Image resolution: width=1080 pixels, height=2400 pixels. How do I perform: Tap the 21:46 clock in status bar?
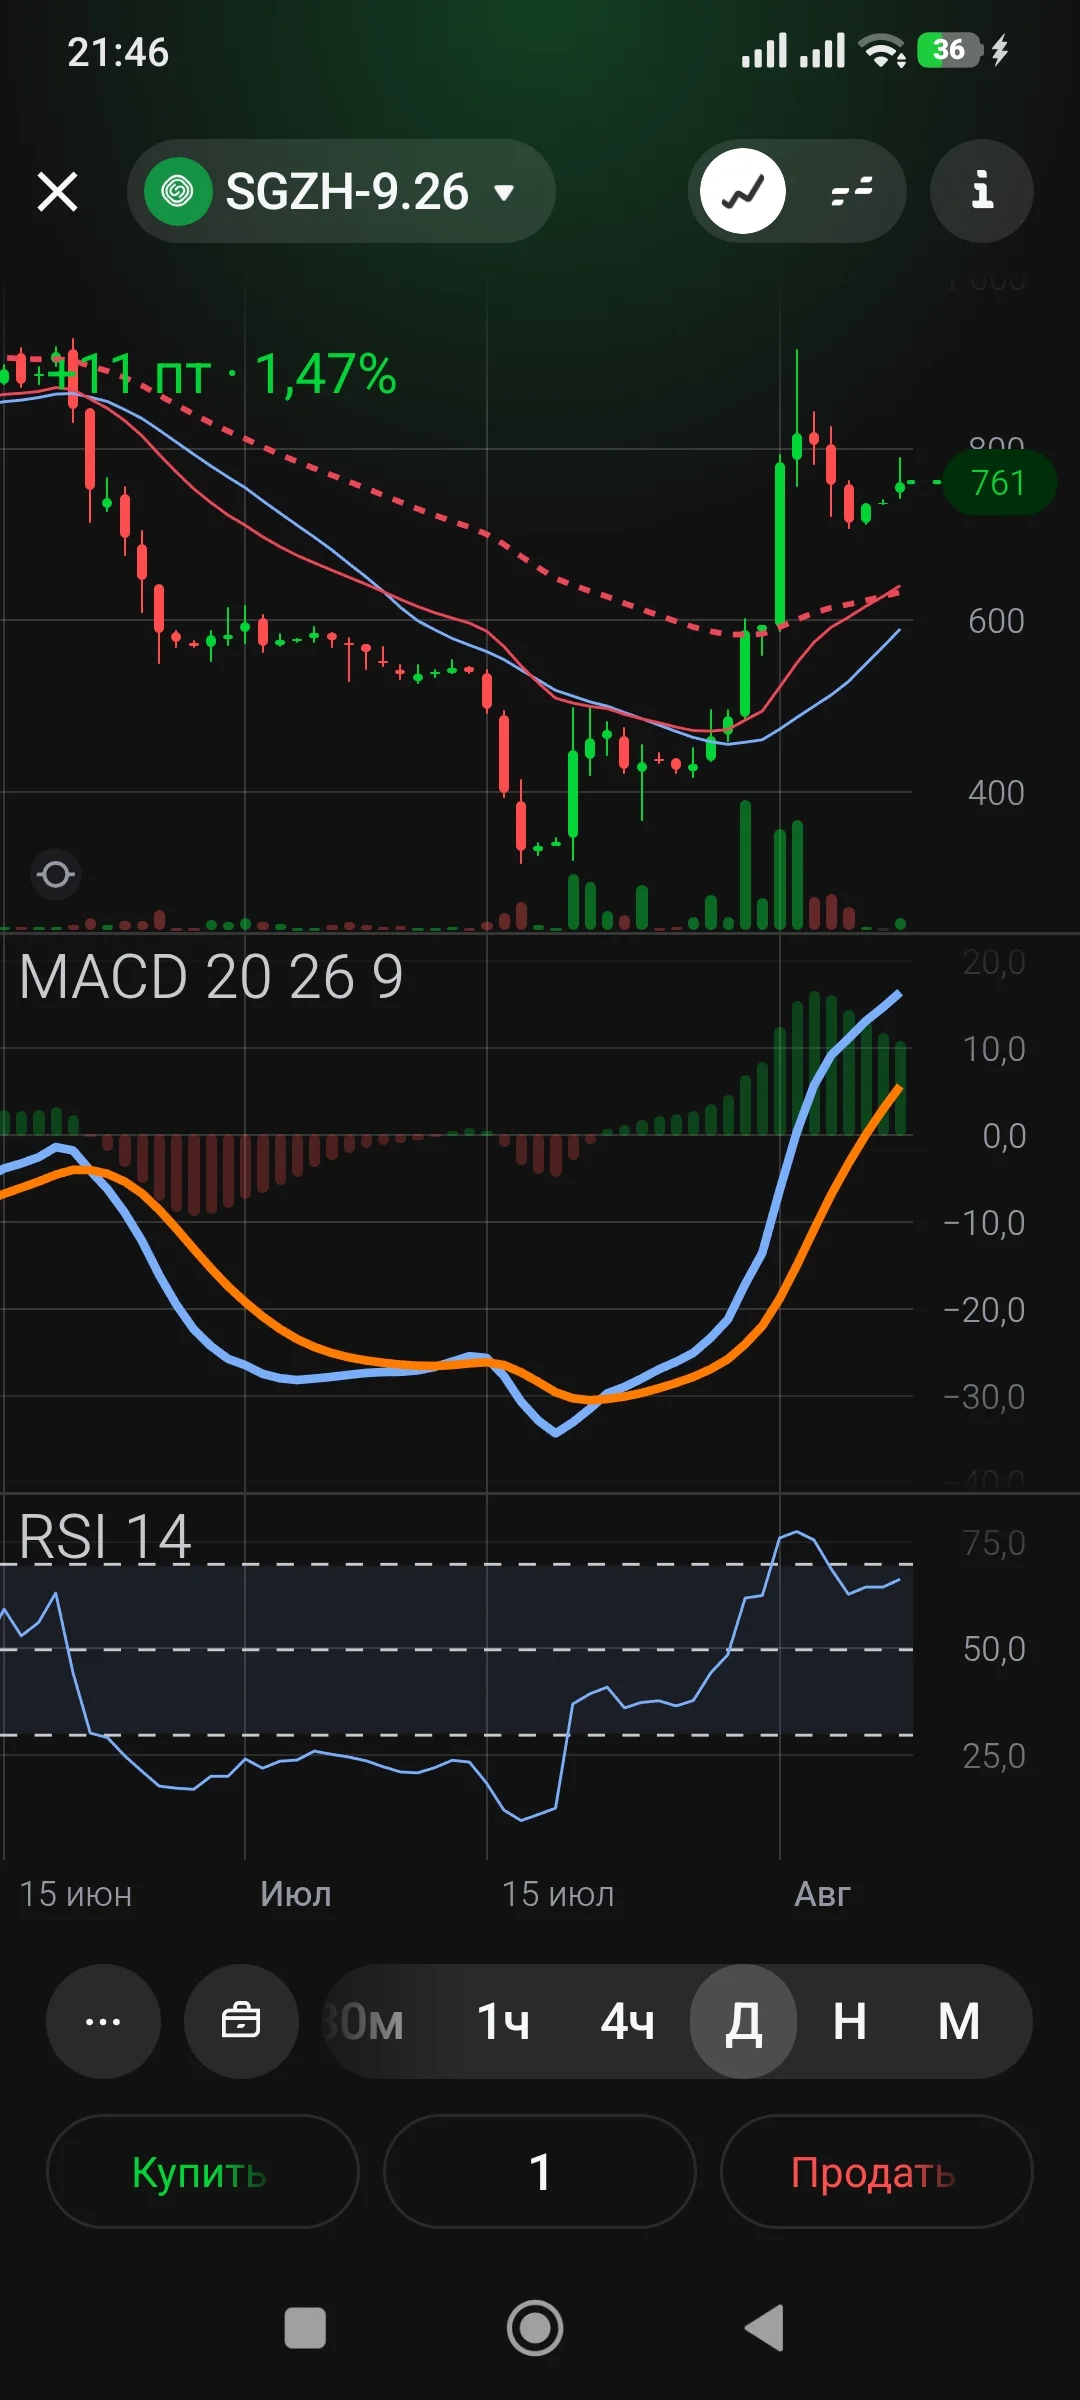(118, 52)
